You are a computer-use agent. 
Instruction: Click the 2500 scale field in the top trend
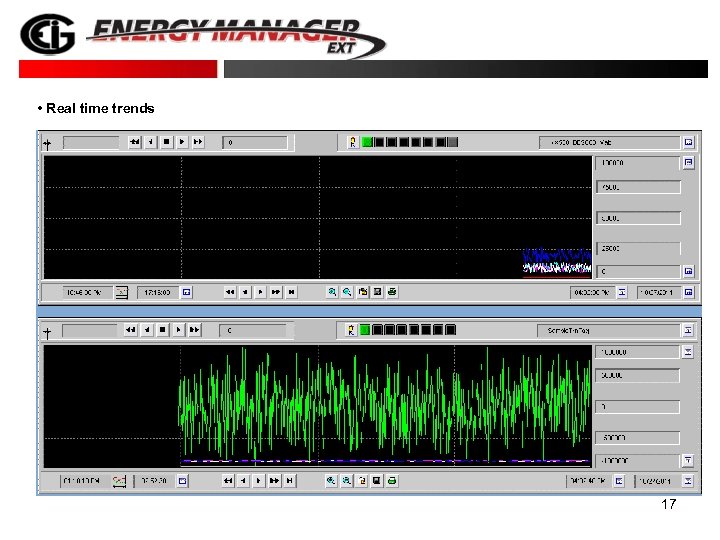click(638, 248)
